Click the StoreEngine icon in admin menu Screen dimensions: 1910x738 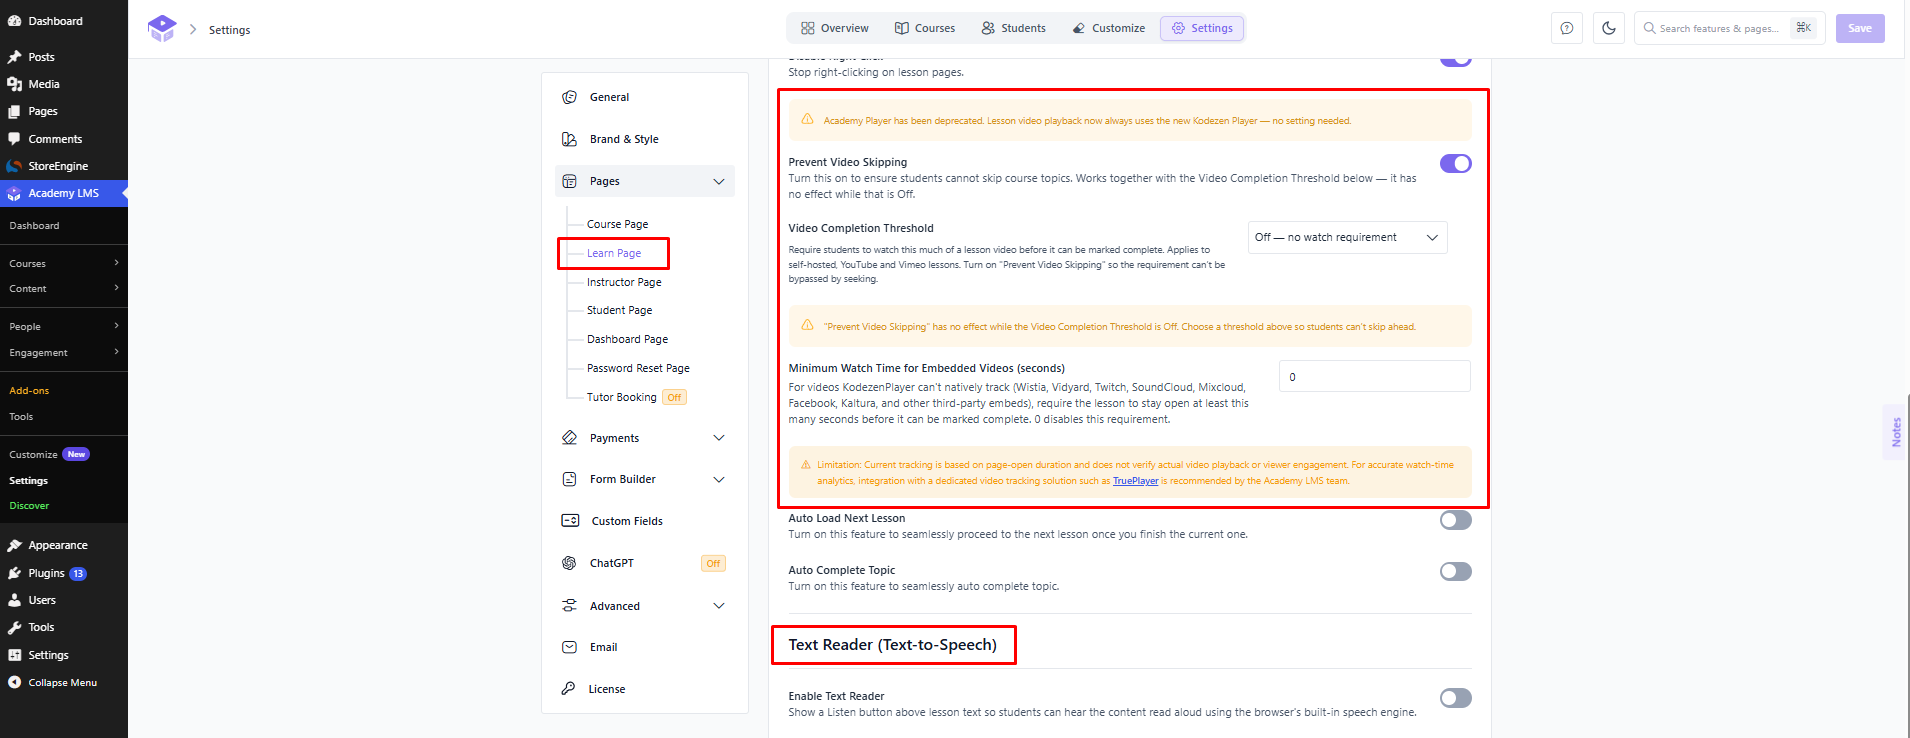click(15, 166)
